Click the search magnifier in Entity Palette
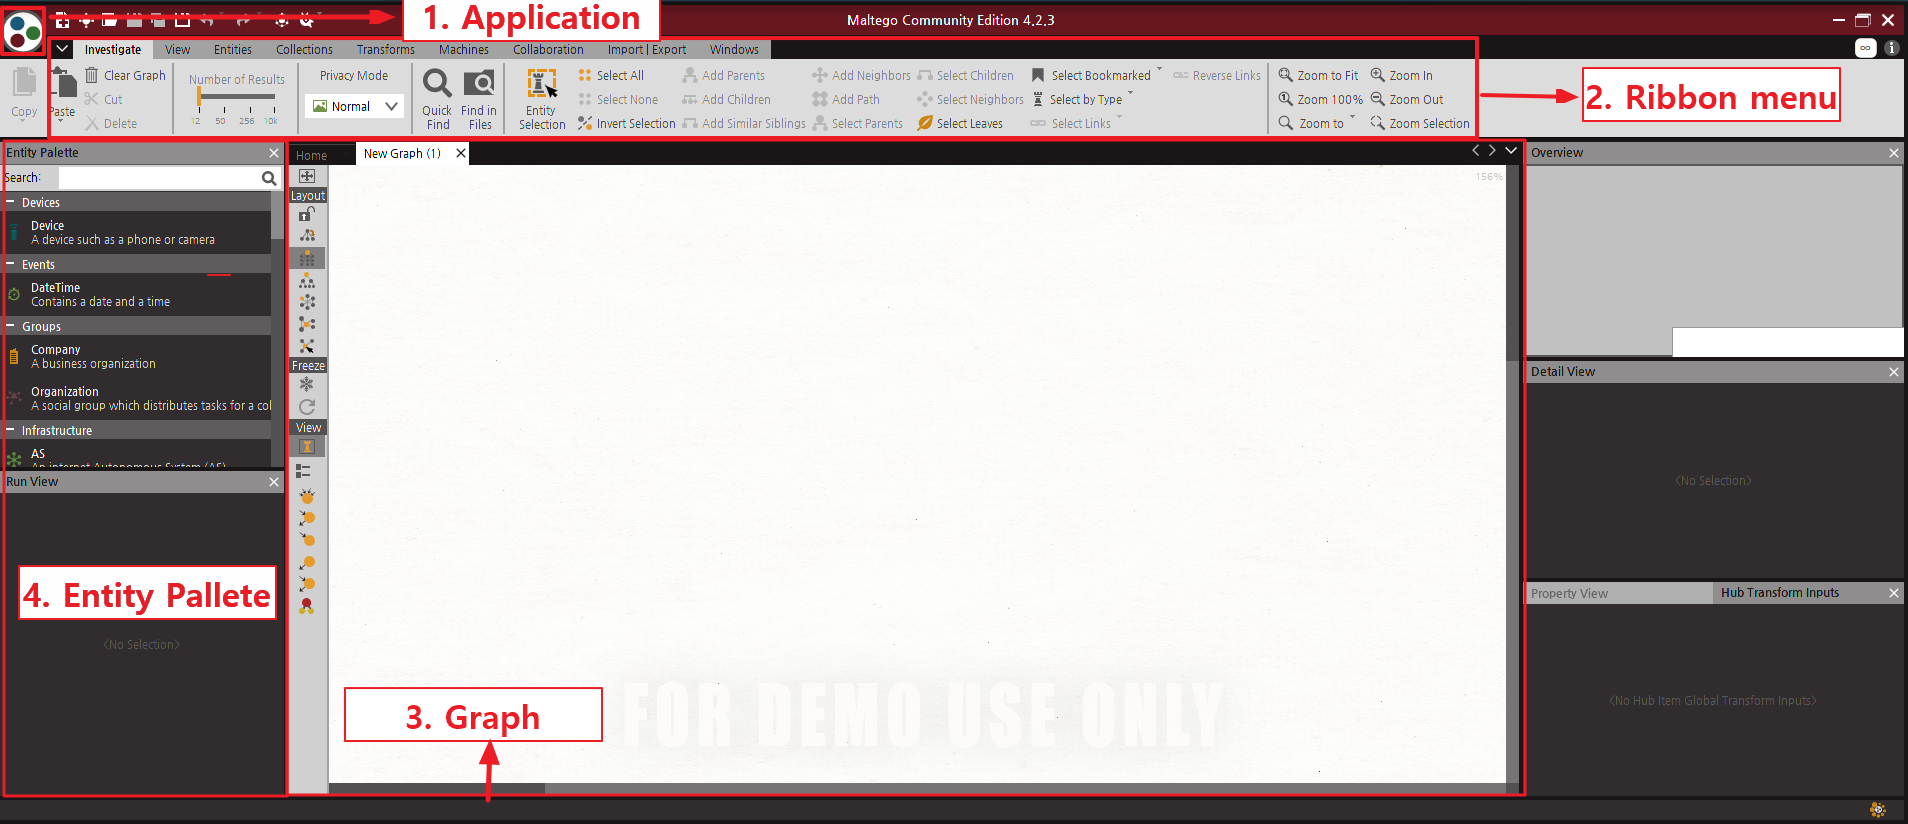The image size is (1908, 824). [x=268, y=178]
